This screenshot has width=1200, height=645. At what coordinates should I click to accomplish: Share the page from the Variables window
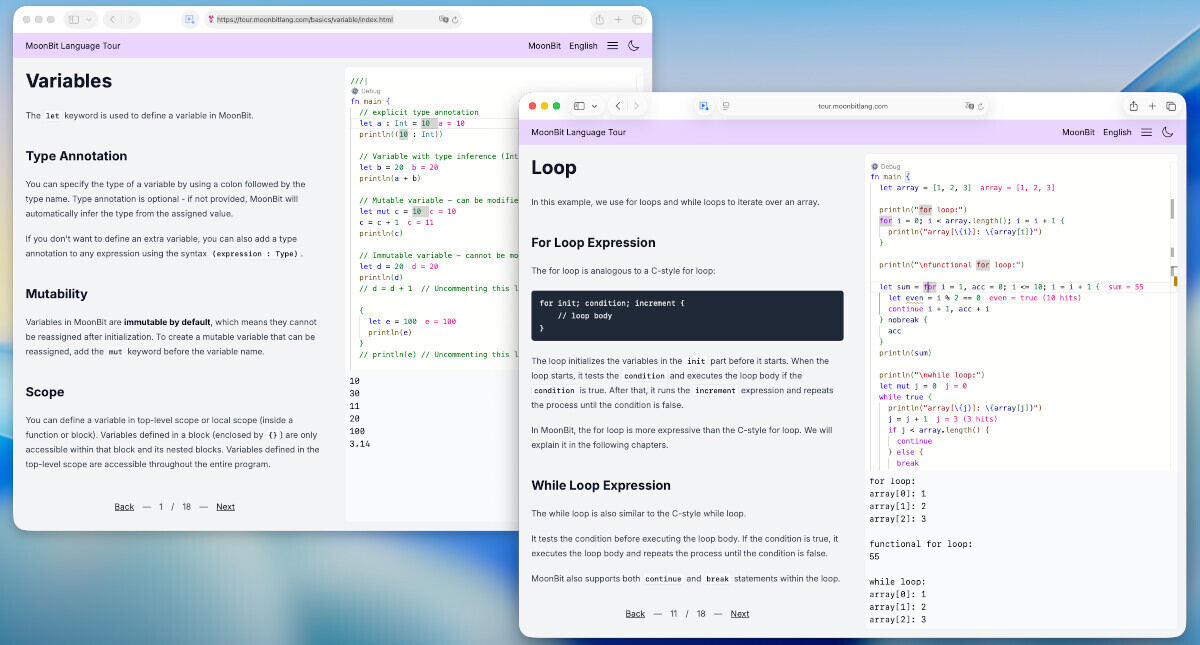[x=599, y=19]
